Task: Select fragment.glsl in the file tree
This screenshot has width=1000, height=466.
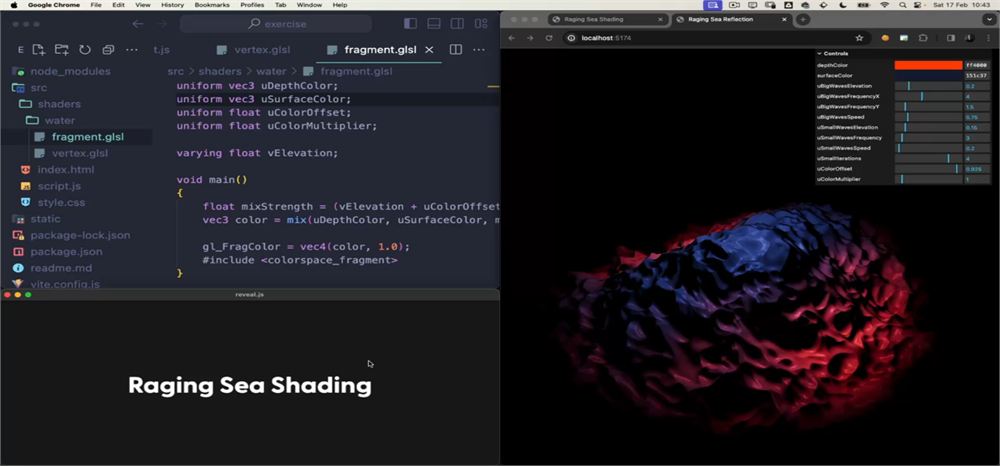Action: click(x=88, y=136)
